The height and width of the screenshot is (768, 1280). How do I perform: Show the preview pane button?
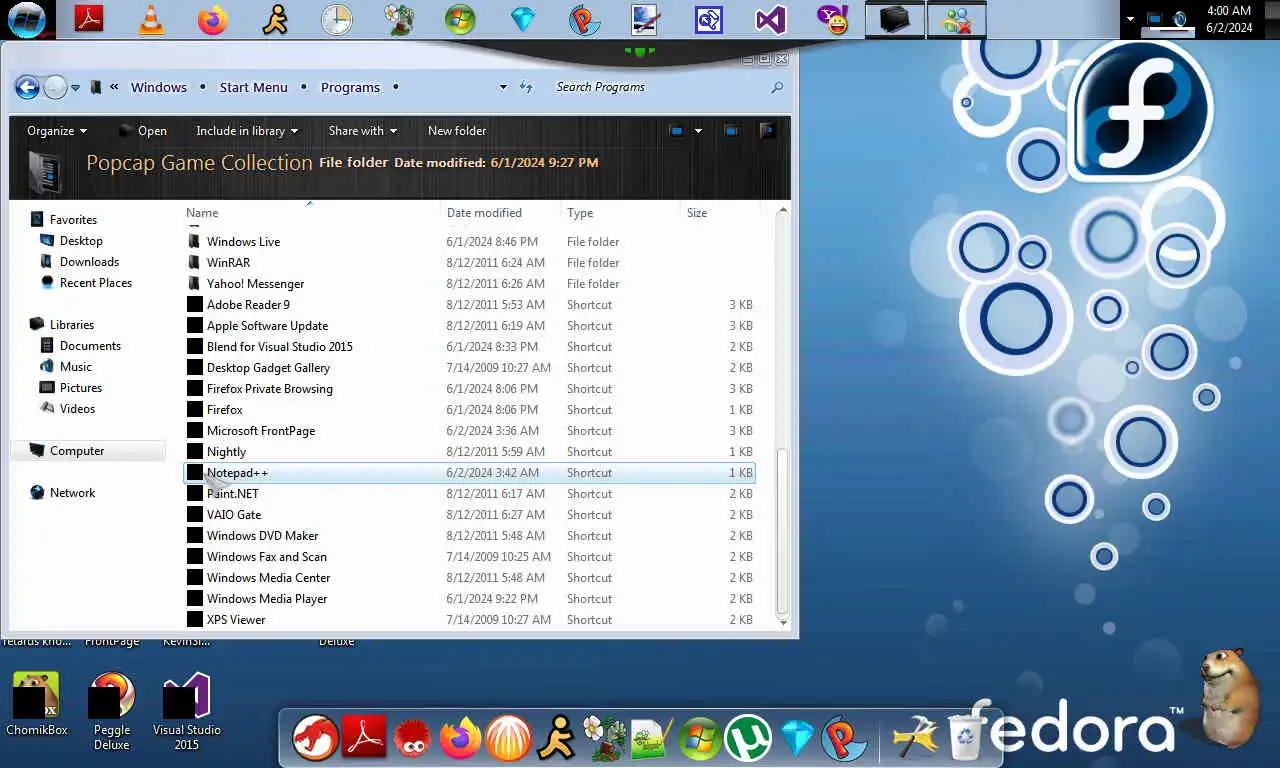click(732, 130)
